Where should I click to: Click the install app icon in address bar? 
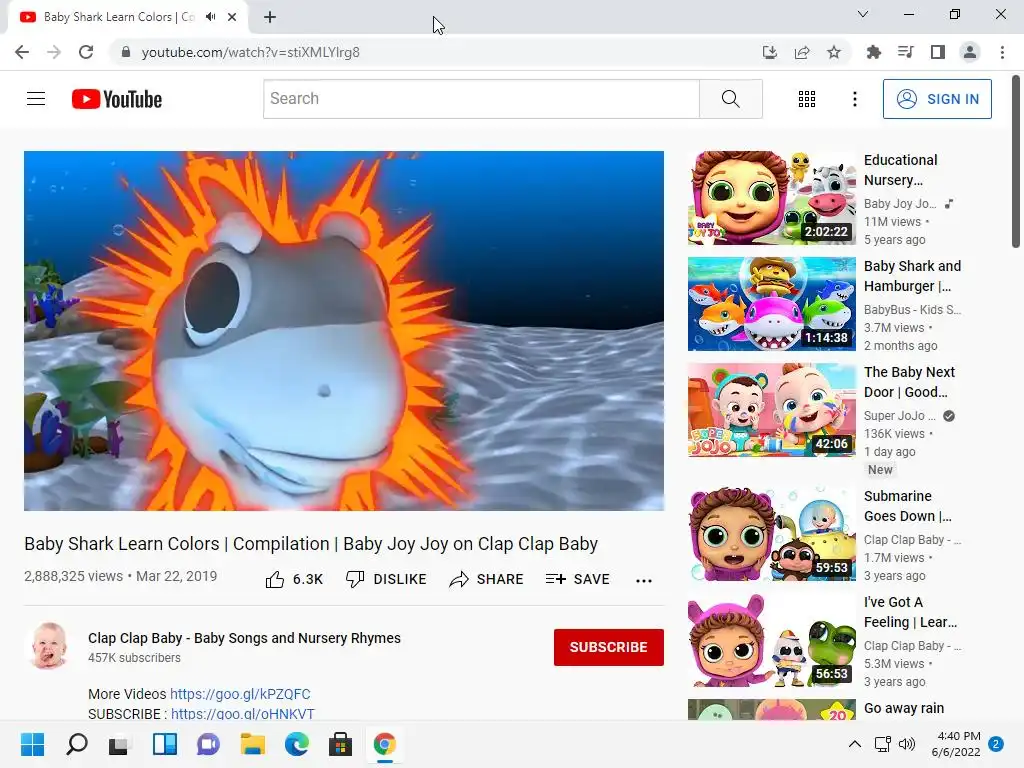[770, 52]
